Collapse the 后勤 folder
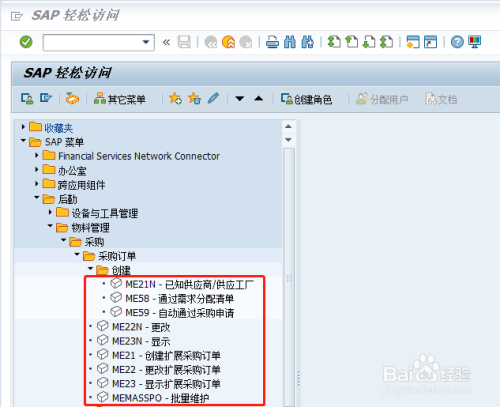 [37, 198]
